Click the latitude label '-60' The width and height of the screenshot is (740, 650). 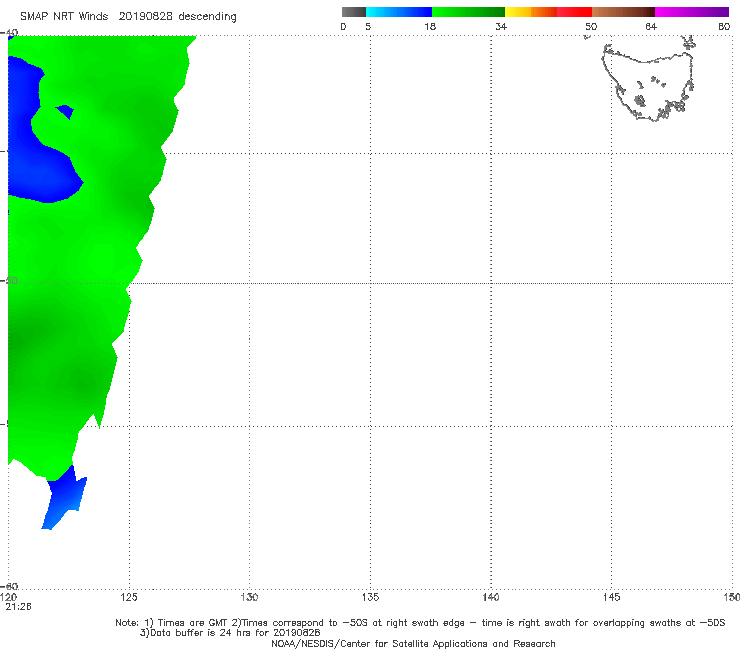click(10, 586)
